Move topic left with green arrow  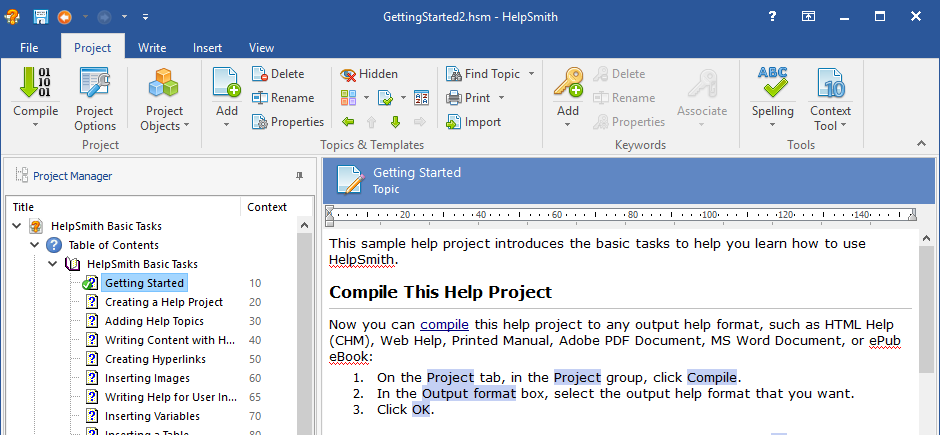click(348, 122)
